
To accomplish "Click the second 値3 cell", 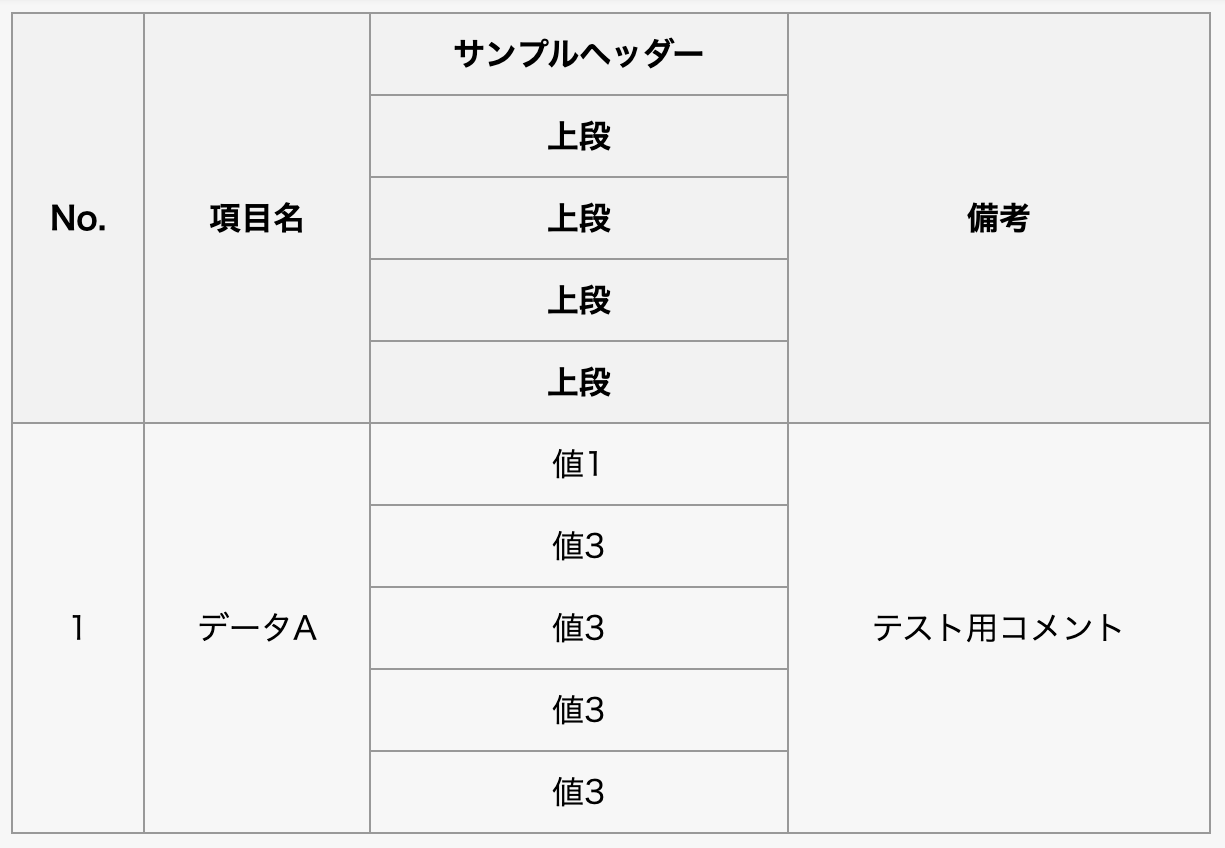I will click(x=578, y=628).
